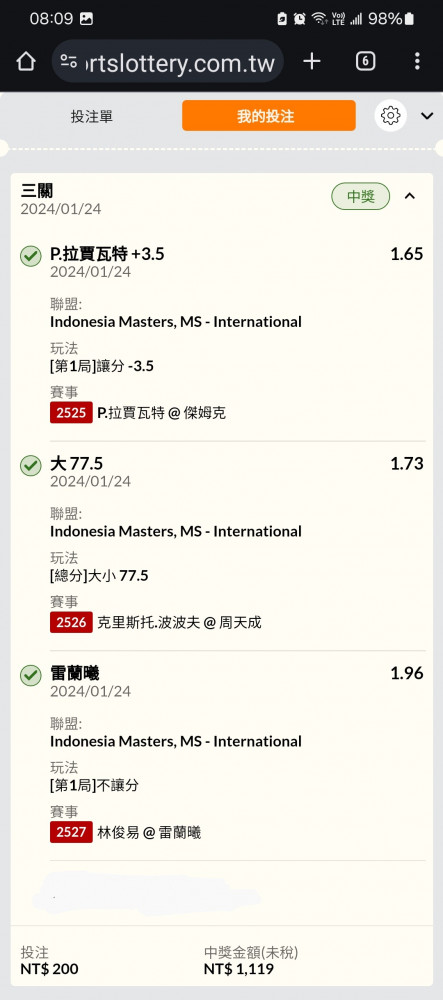Image resolution: width=443 pixels, height=1000 pixels.
Task: Tap the browser home icon
Action: click(x=25, y=62)
